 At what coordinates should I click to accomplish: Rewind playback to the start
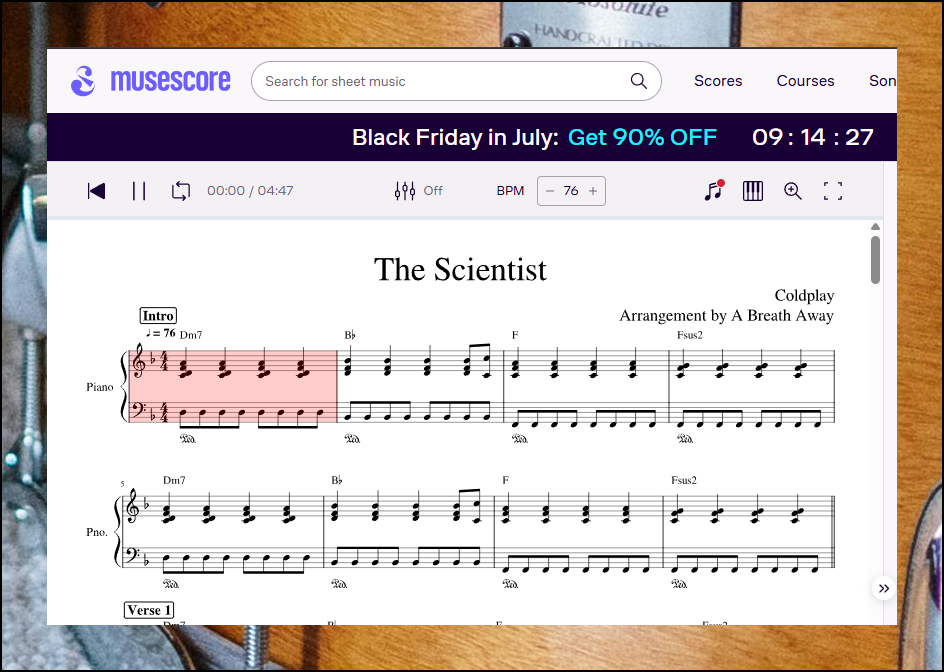pos(96,191)
